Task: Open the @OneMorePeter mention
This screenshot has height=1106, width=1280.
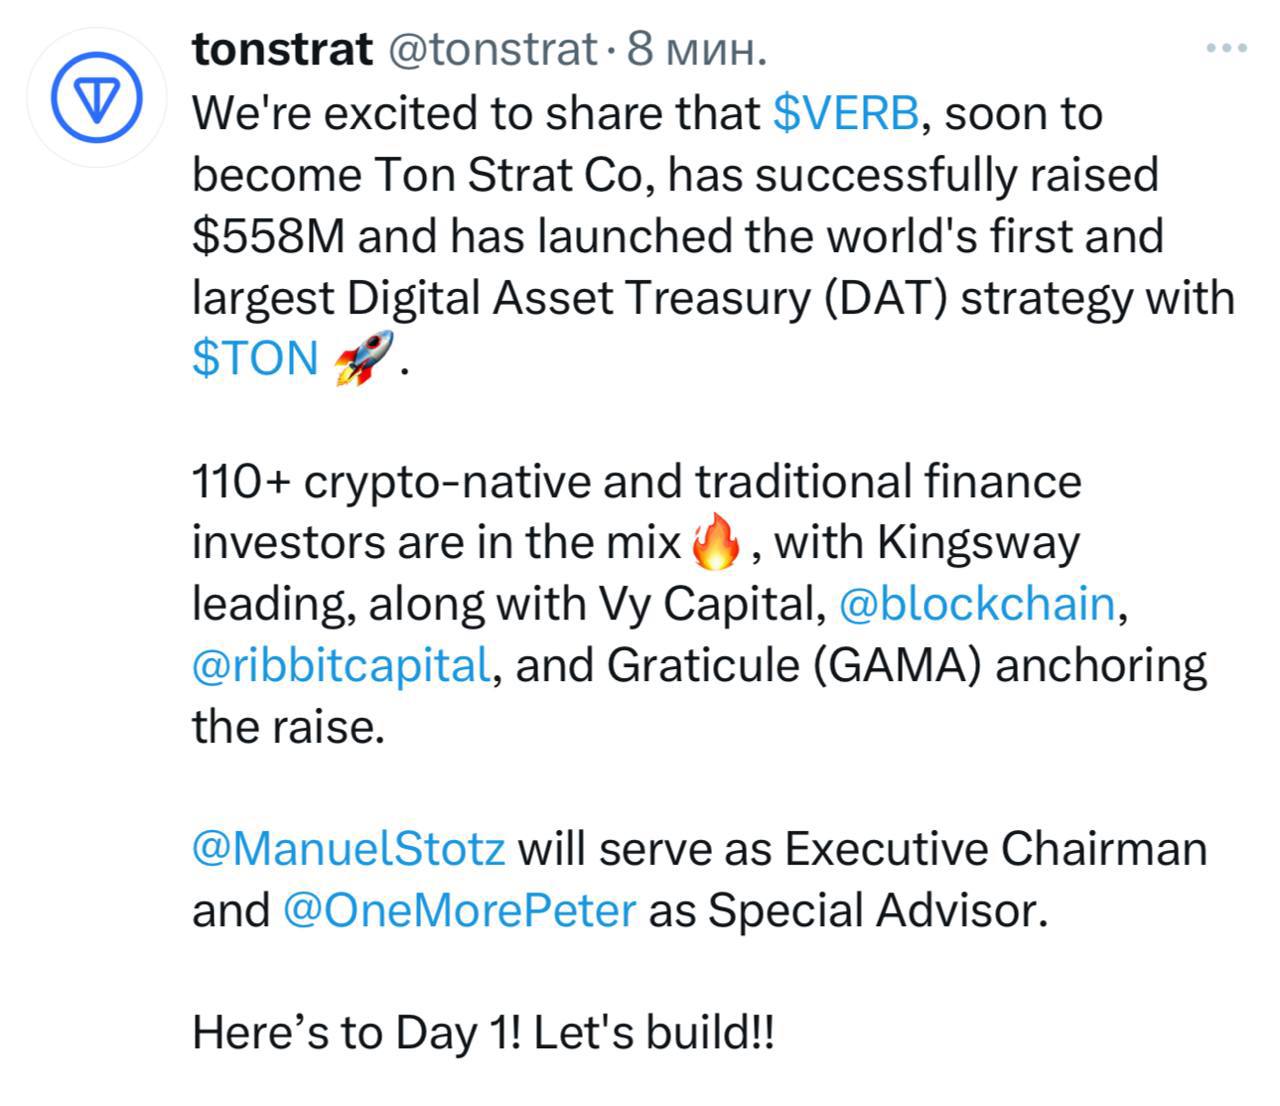Action: [x=460, y=910]
